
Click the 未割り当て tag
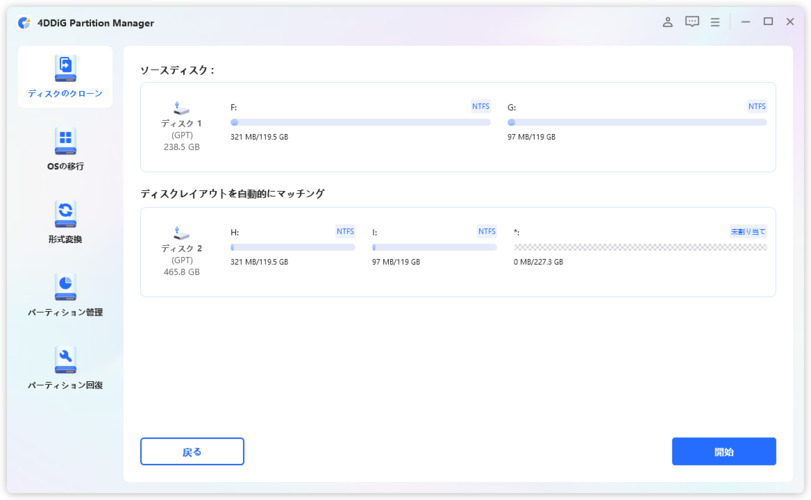748,232
